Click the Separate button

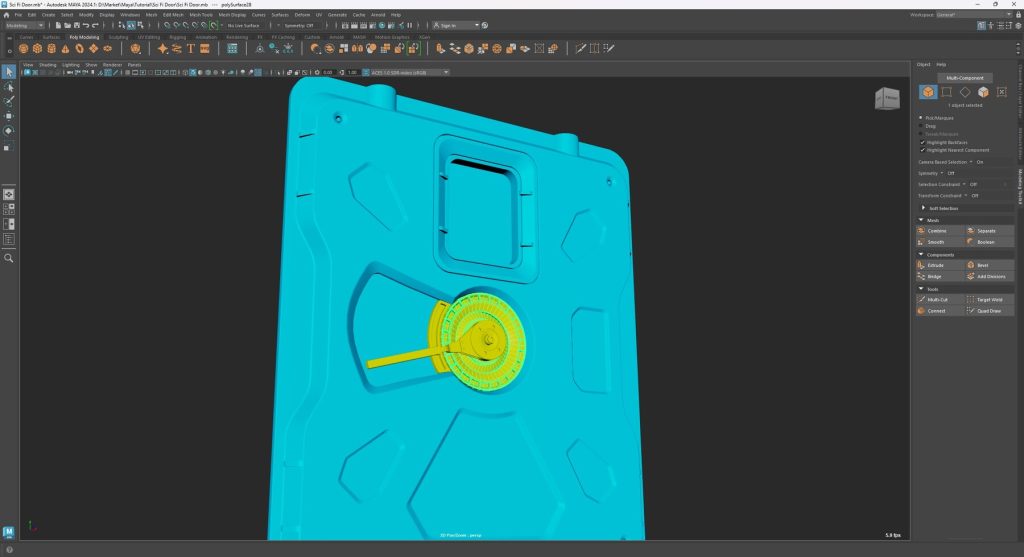pyautogui.click(x=990, y=231)
